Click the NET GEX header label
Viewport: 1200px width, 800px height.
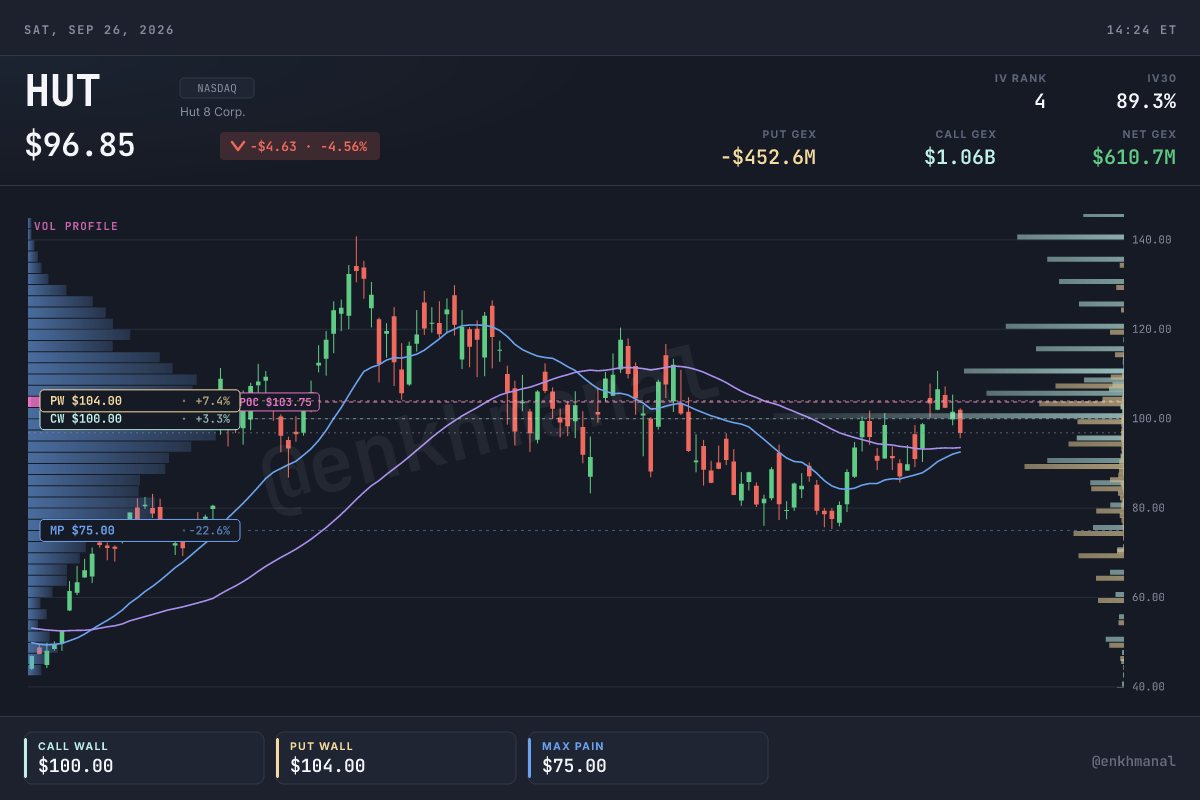coord(1149,134)
